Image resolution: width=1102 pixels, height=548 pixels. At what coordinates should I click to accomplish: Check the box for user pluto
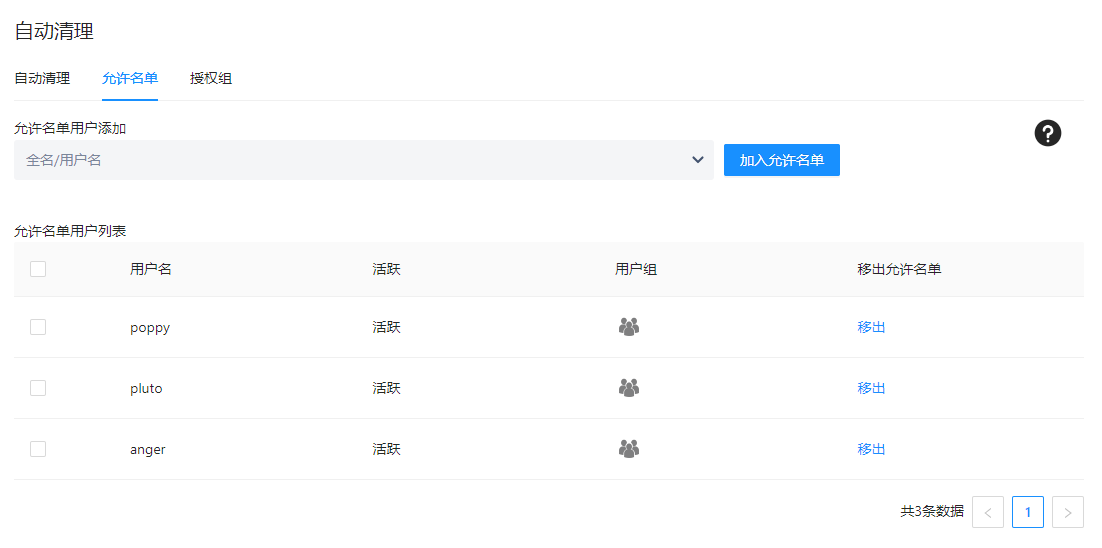click(x=38, y=388)
